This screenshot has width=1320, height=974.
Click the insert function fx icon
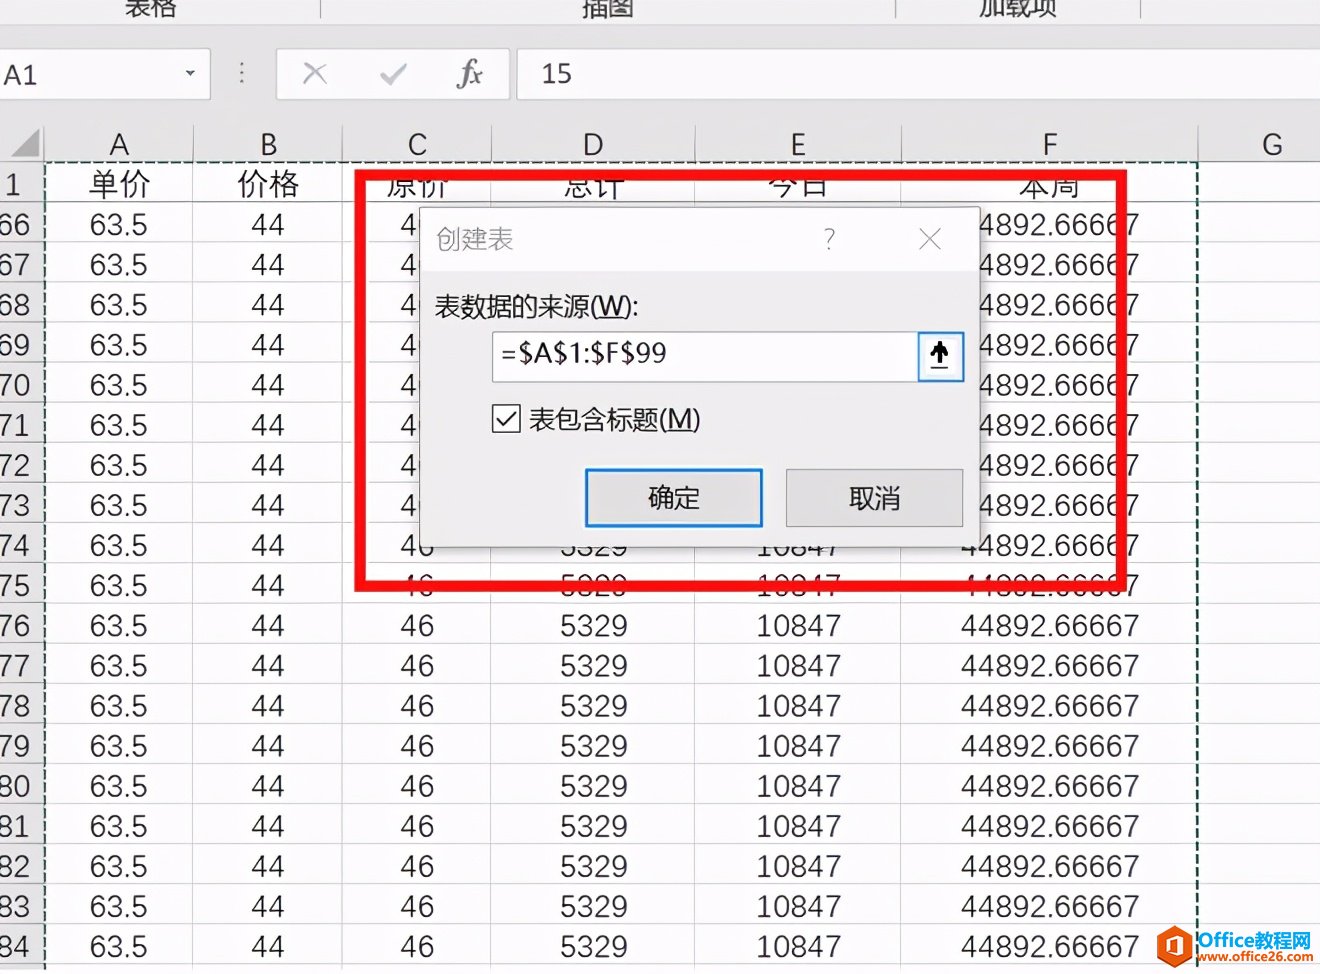(x=469, y=74)
